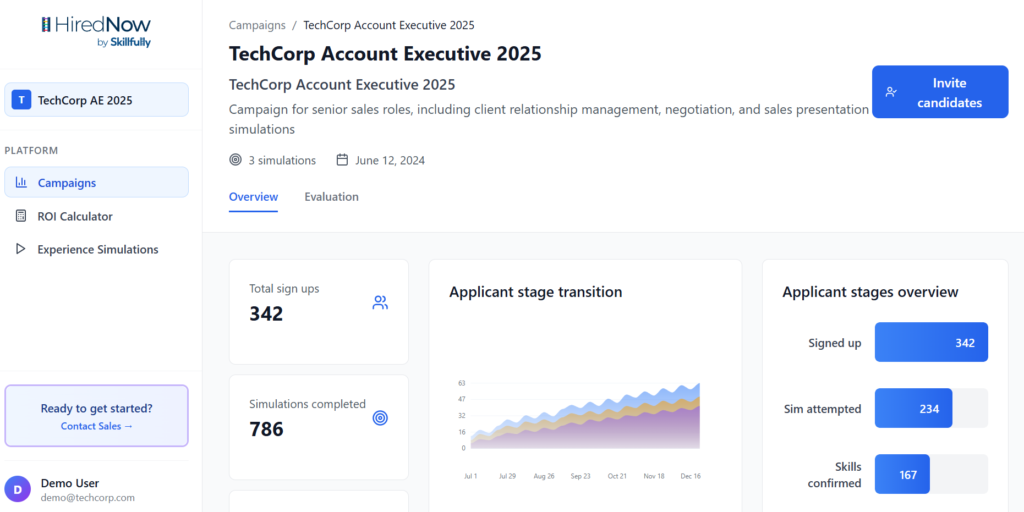Click the target icon beside 3 simulations
Viewport: 1024px width, 512px height.
click(235, 160)
